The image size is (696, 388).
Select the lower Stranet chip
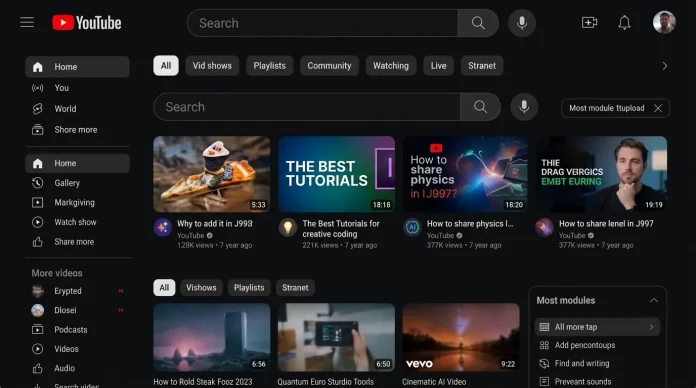click(295, 288)
